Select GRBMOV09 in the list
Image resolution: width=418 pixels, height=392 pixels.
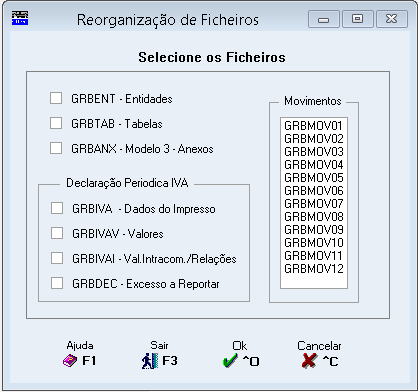click(x=314, y=230)
